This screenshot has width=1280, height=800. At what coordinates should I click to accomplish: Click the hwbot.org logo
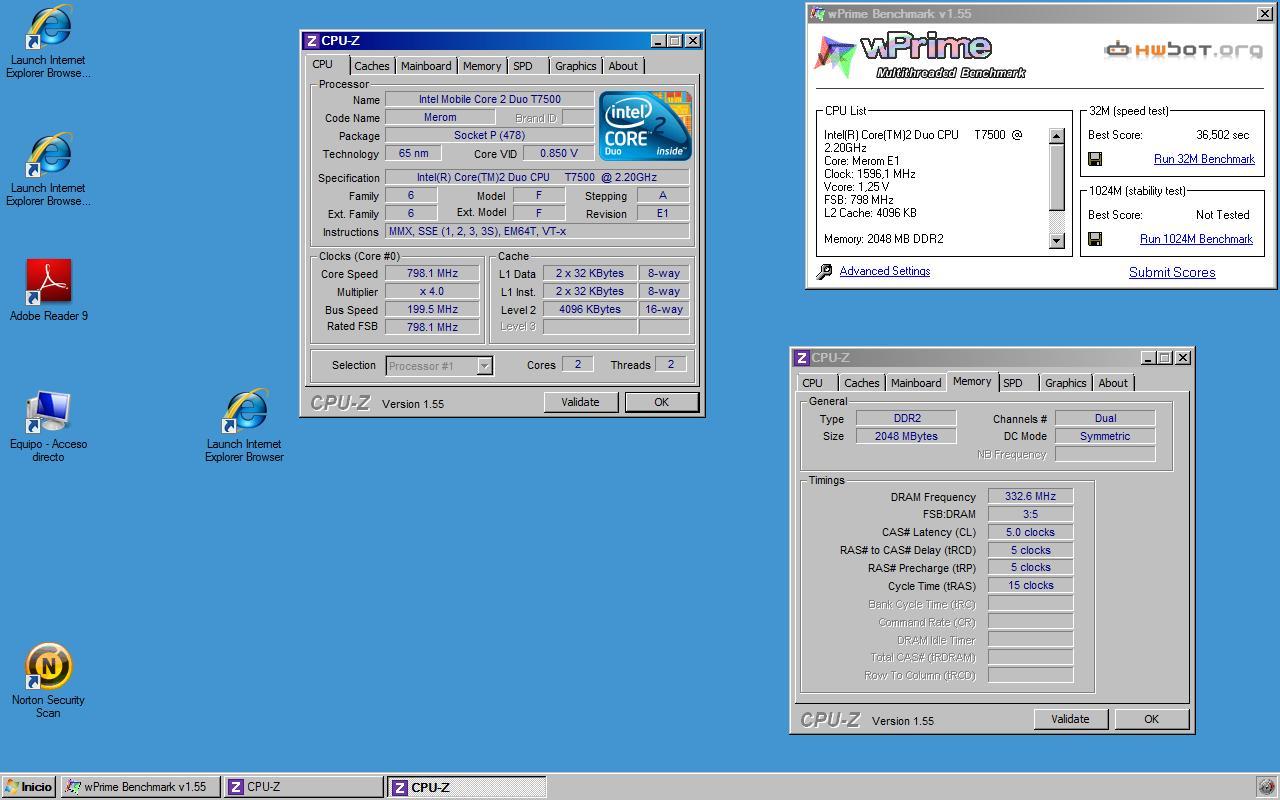tap(1183, 49)
